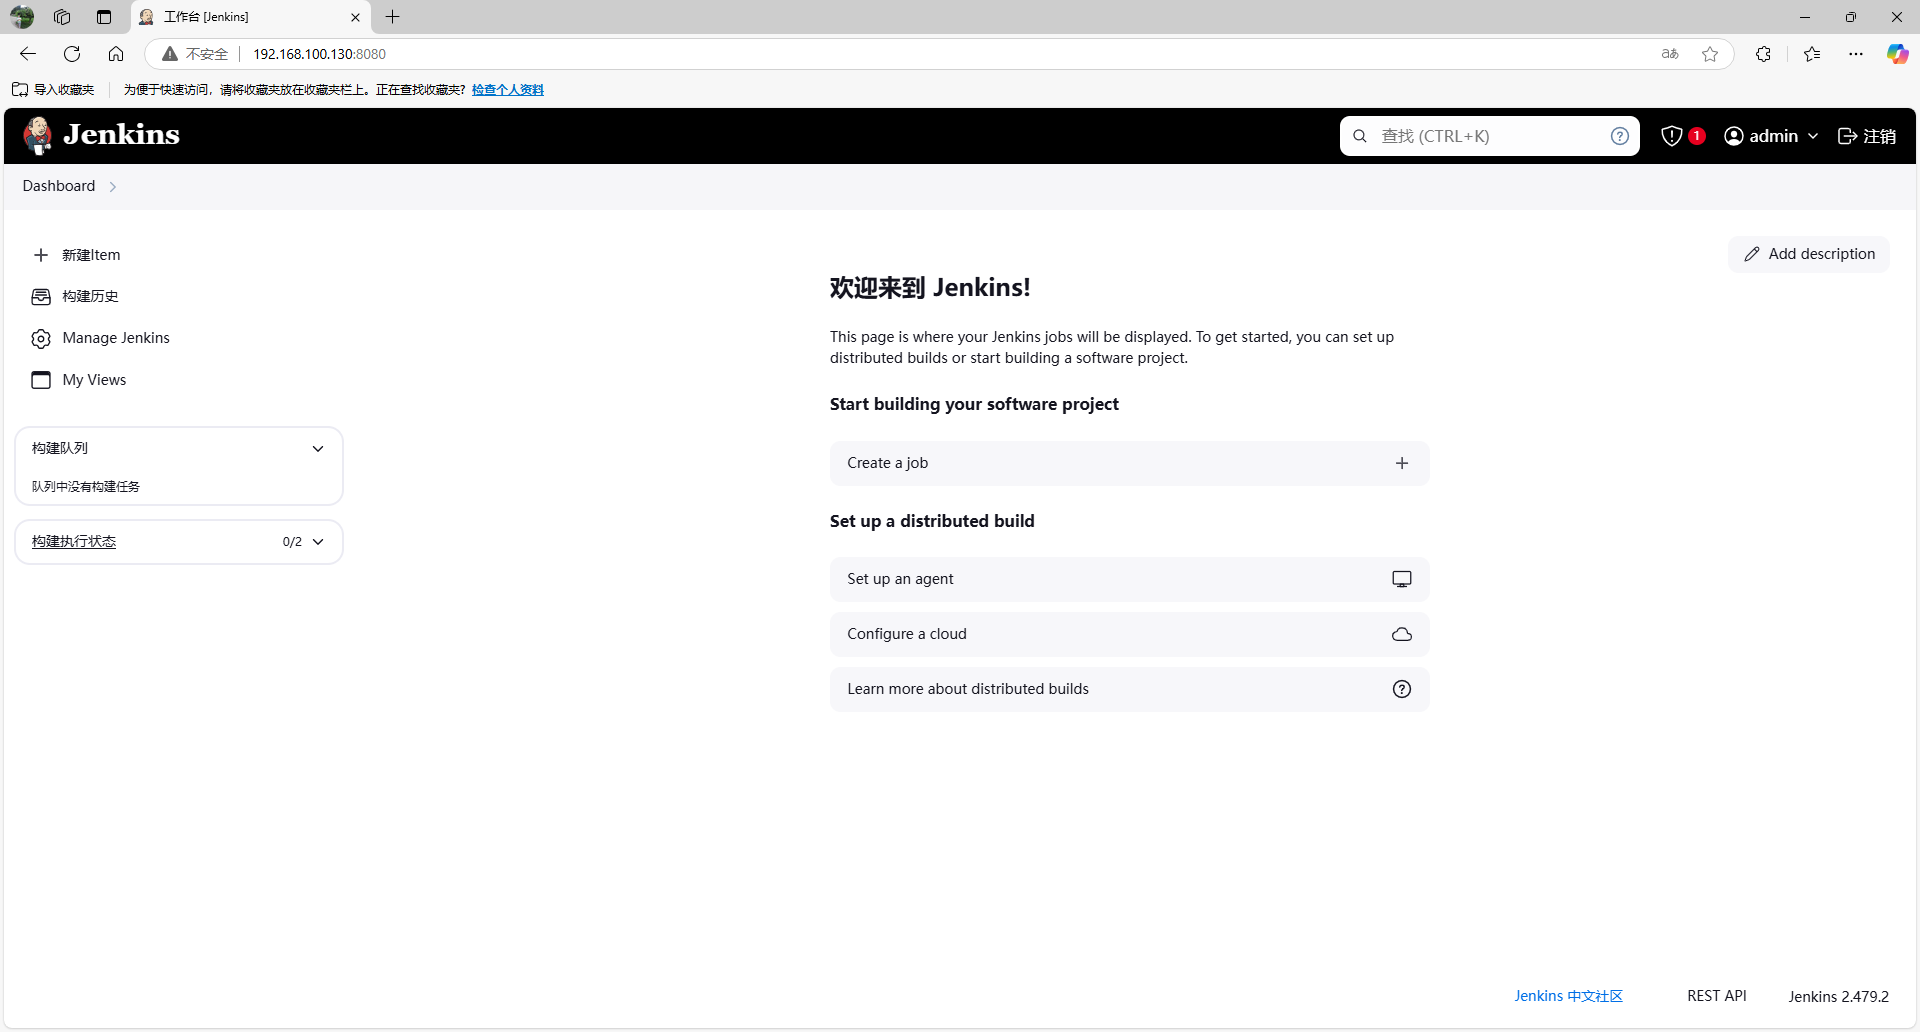
Task: Click the Manage Jenkins gear icon
Action: click(x=41, y=339)
